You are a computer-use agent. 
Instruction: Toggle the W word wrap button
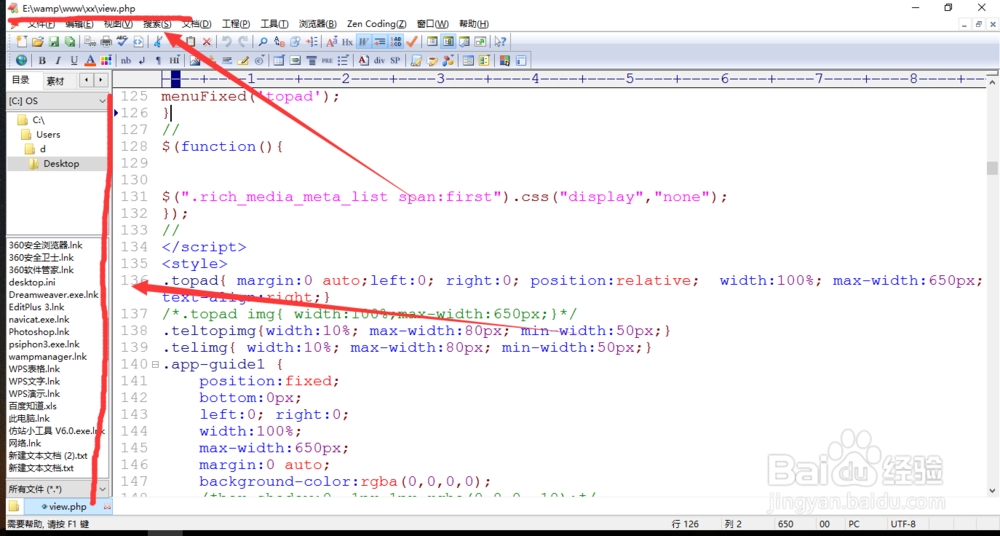pyautogui.click(x=363, y=41)
